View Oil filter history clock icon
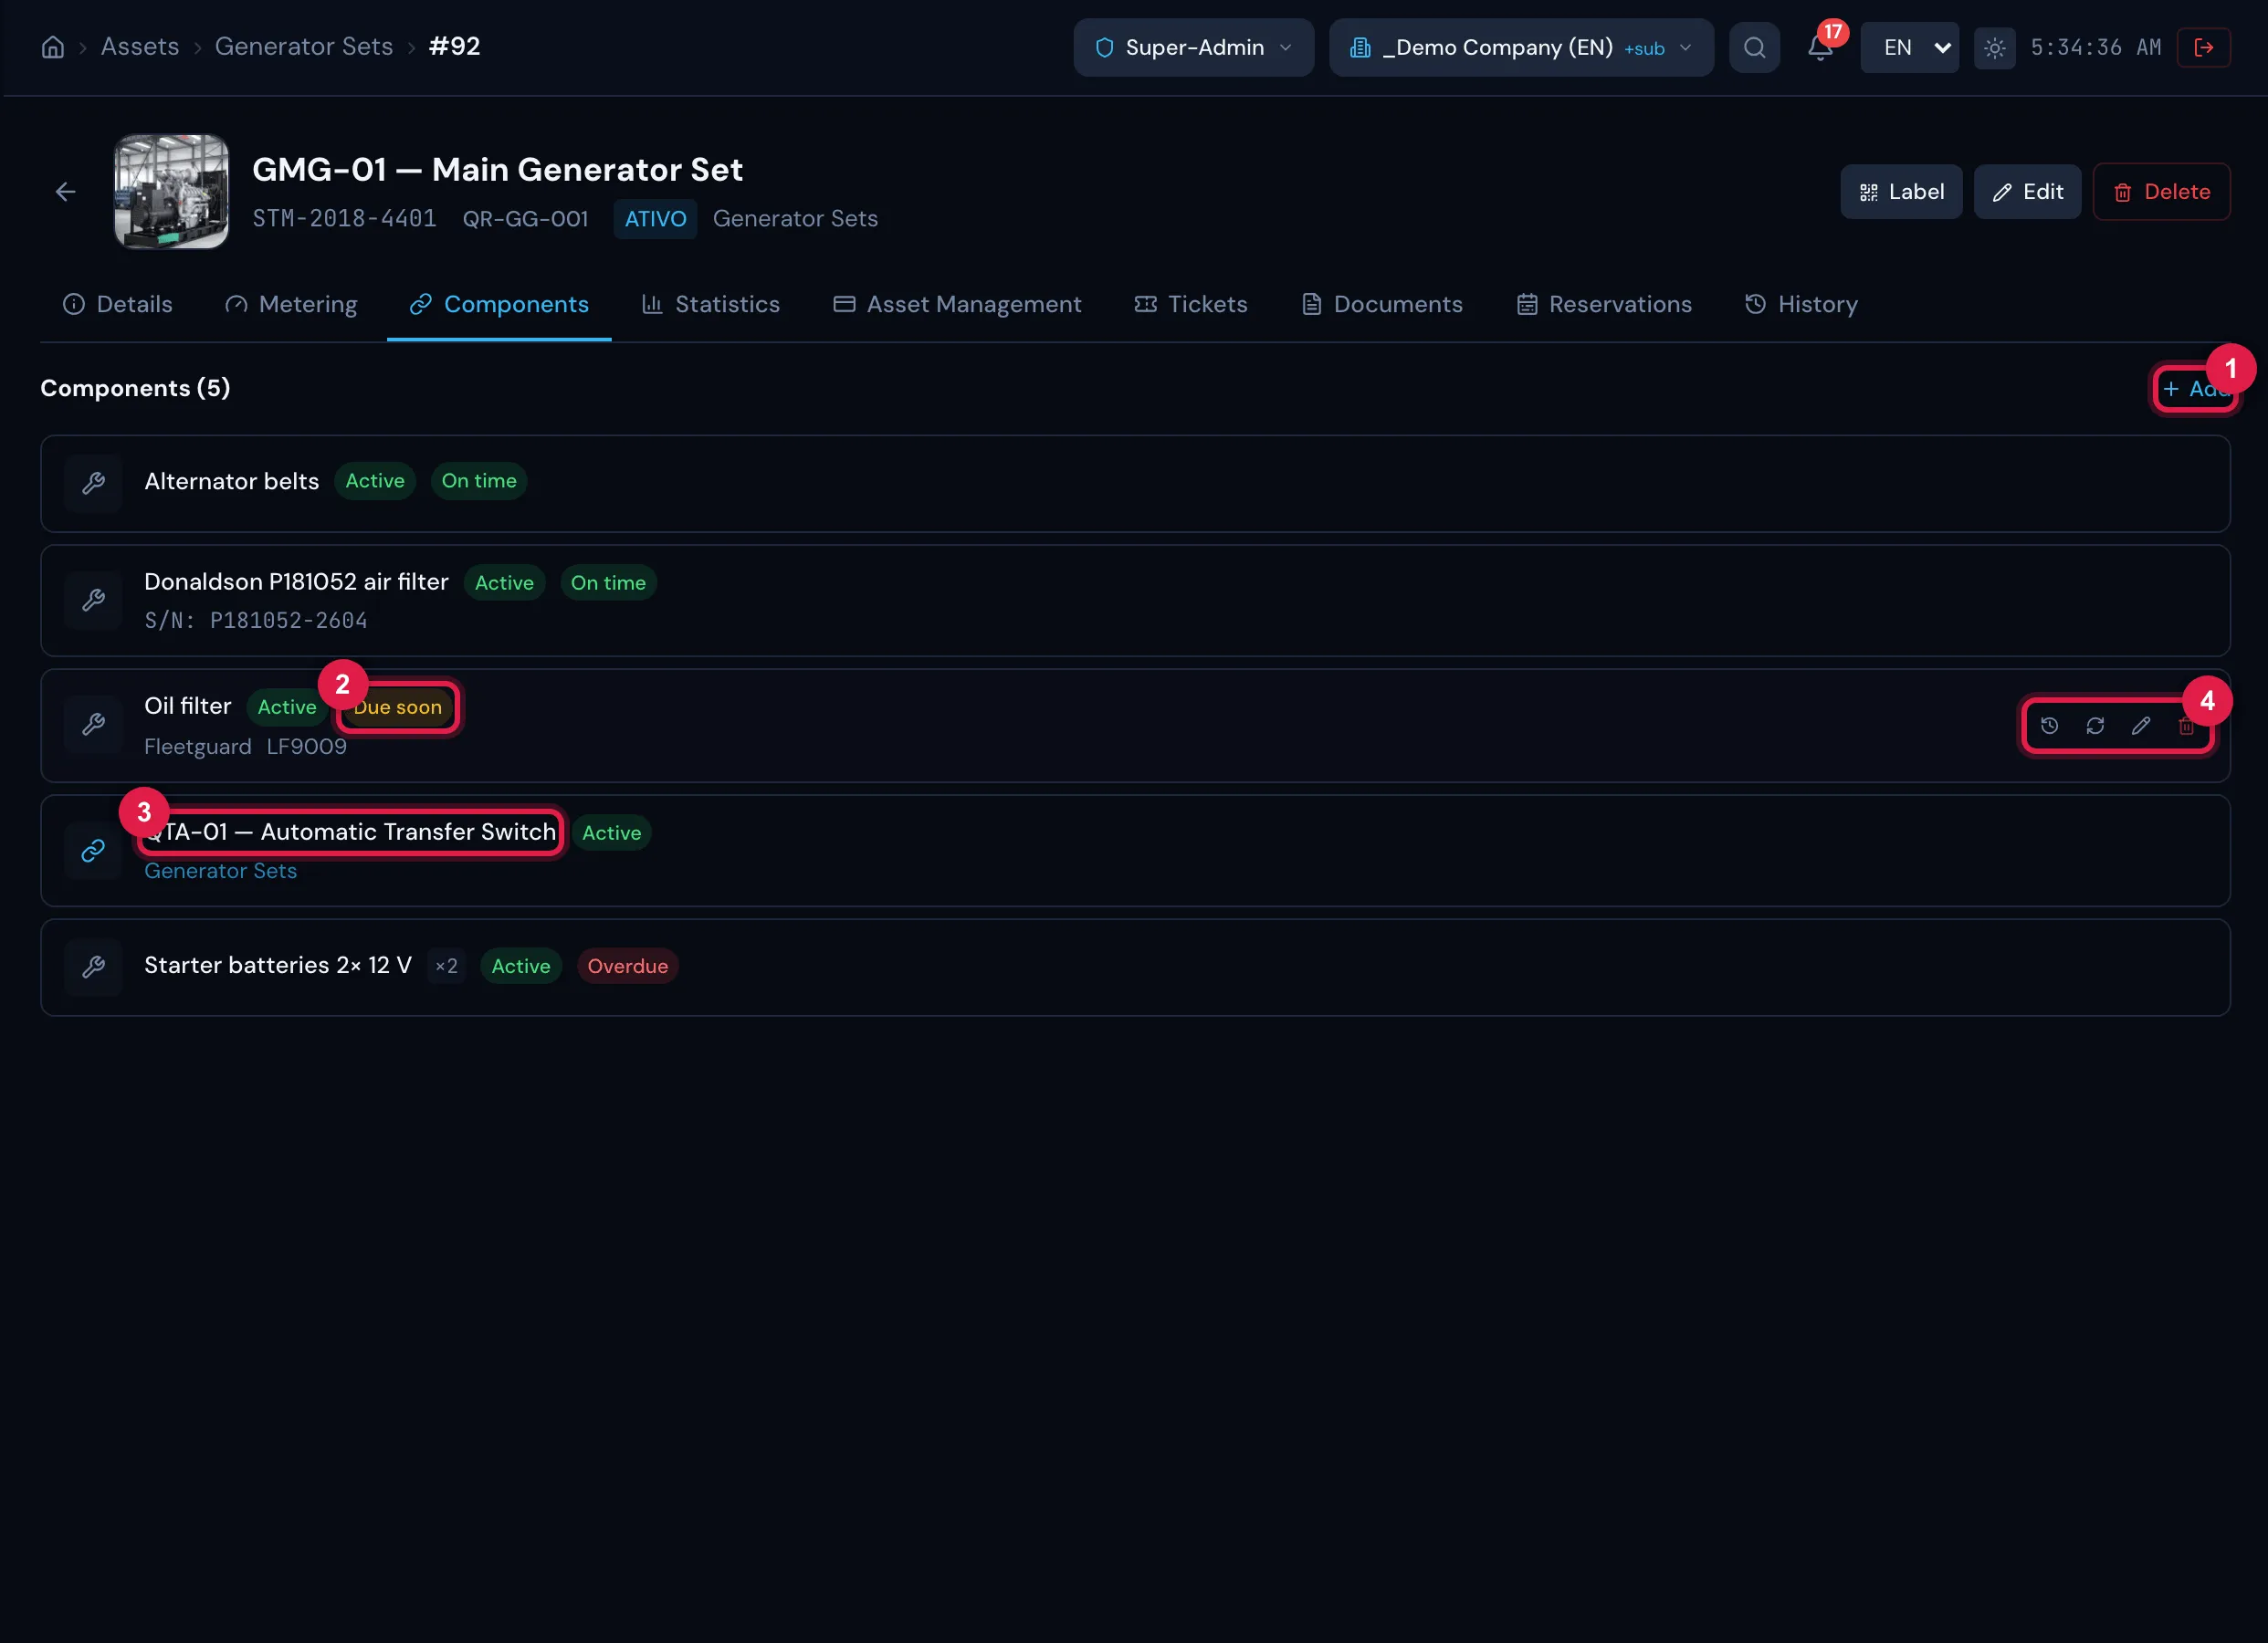This screenshot has width=2268, height=1643. pos(2049,725)
